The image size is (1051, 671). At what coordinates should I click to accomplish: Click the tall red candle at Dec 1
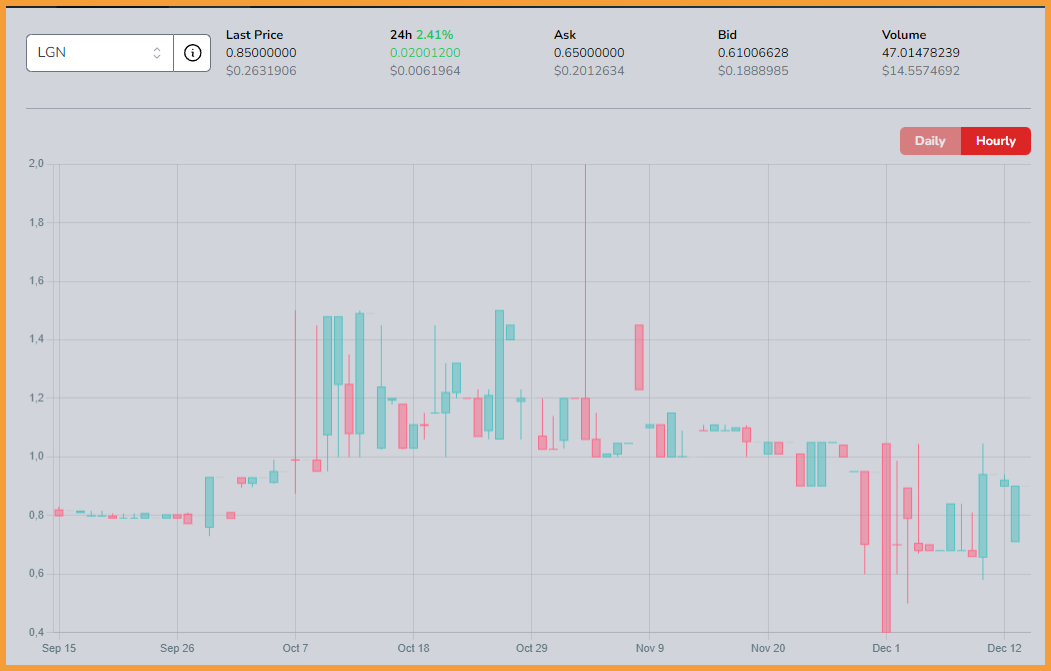886,538
